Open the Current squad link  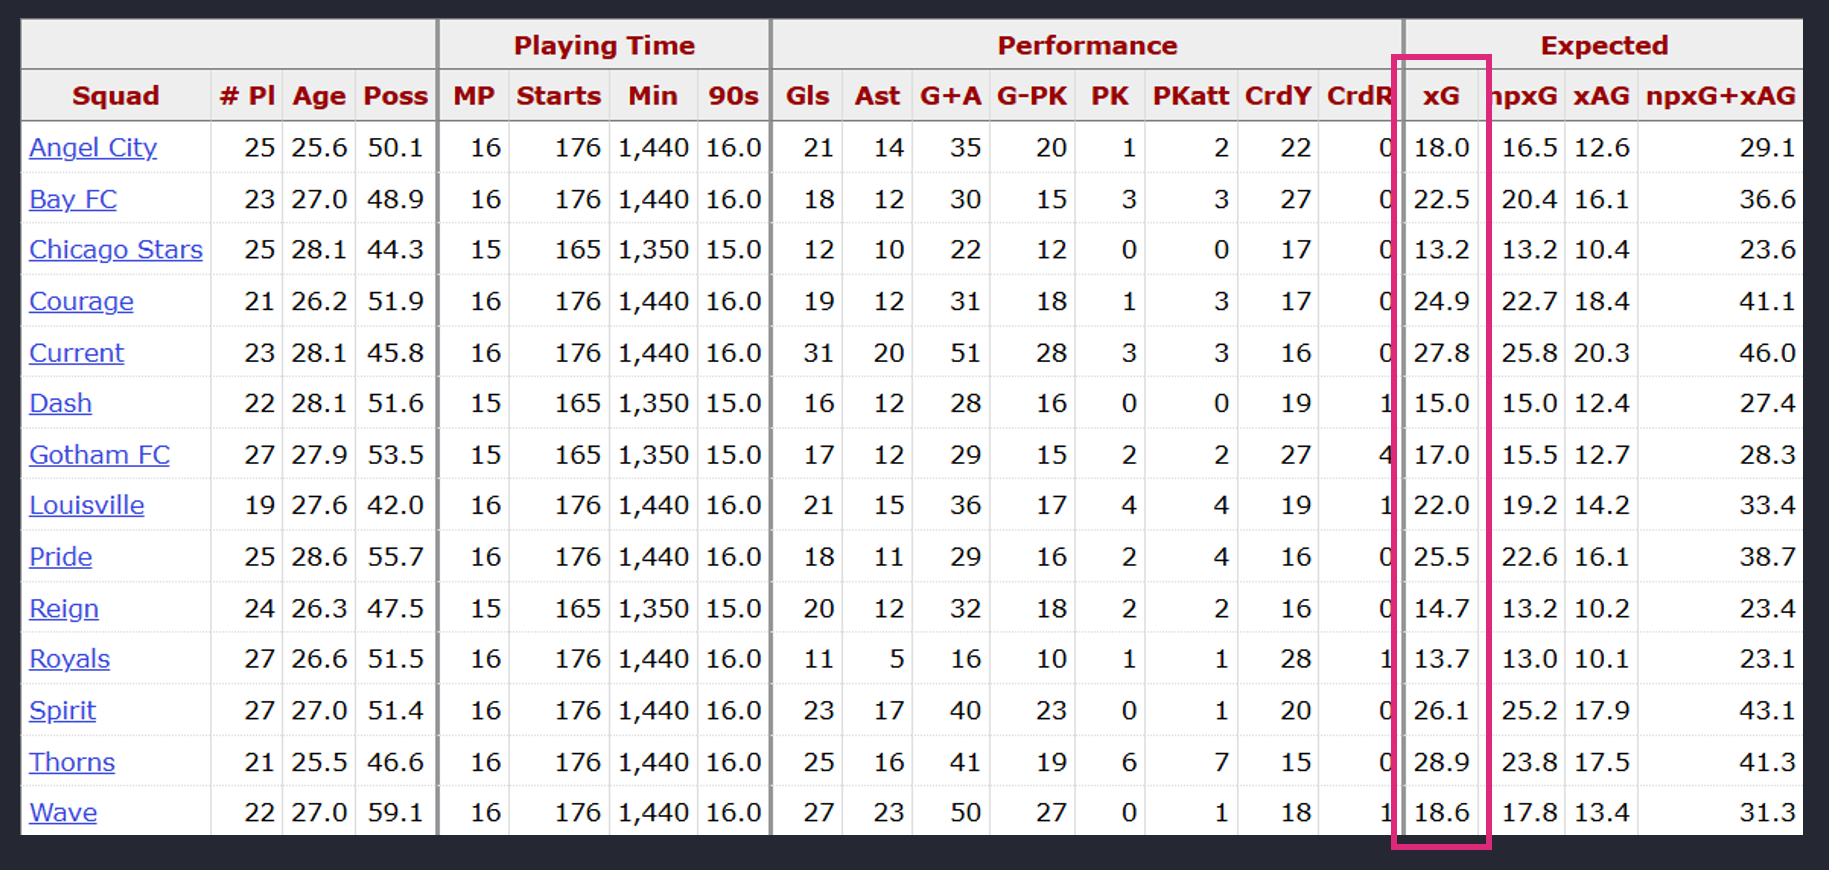[x=76, y=353]
